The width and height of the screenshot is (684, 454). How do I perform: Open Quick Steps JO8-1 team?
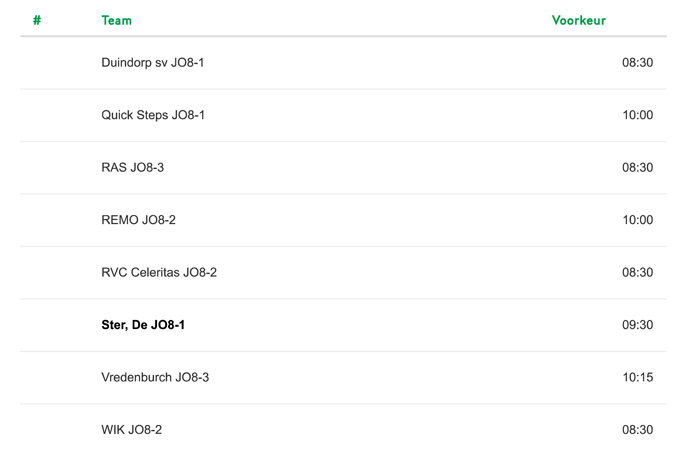coord(153,115)
